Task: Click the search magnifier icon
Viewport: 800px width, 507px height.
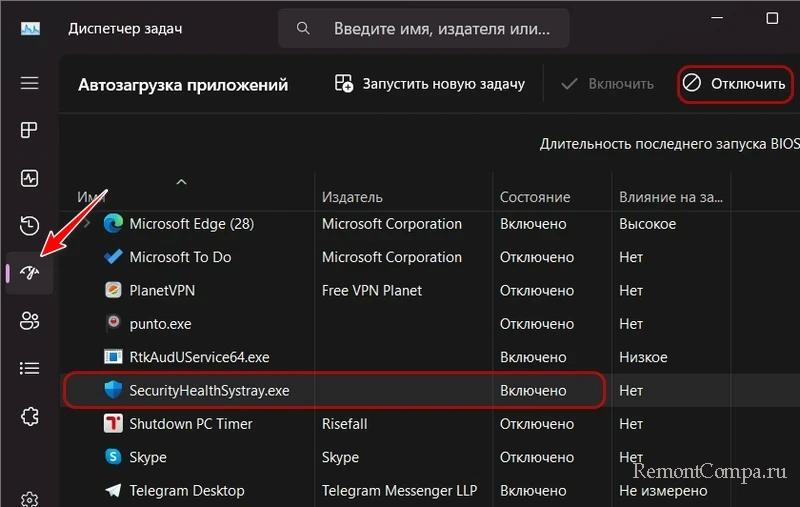Action: click(303, 29)
